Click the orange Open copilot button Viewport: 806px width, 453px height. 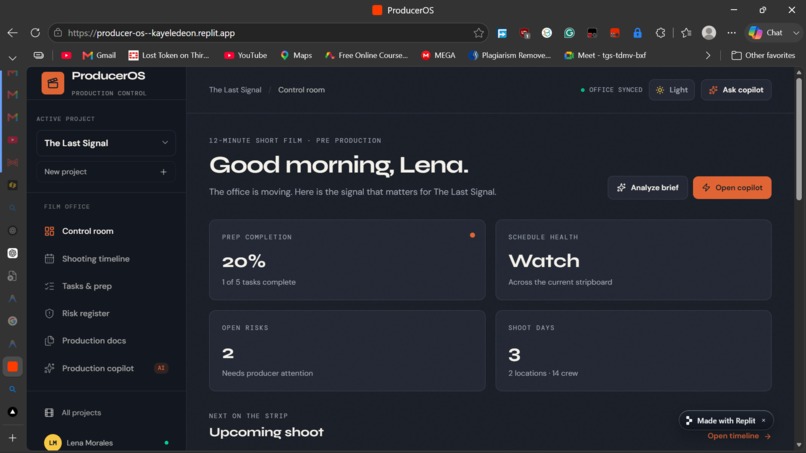pyautogui.click(x=732, y=188)
